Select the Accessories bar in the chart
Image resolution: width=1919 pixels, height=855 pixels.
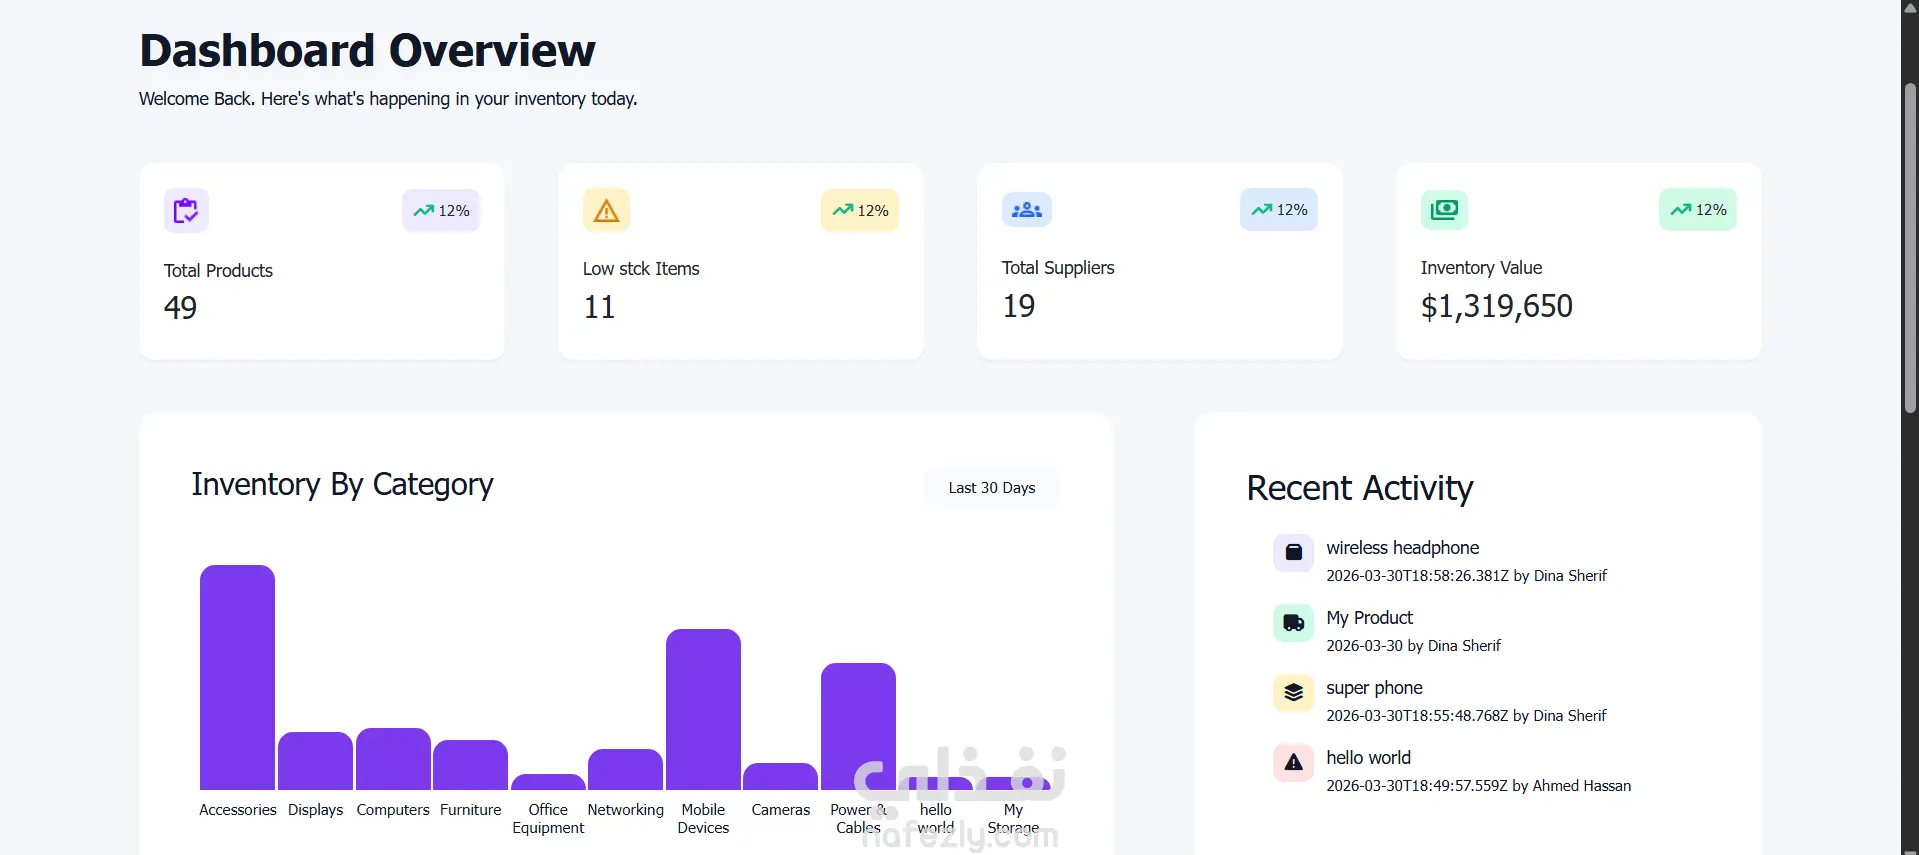(237, 677)
